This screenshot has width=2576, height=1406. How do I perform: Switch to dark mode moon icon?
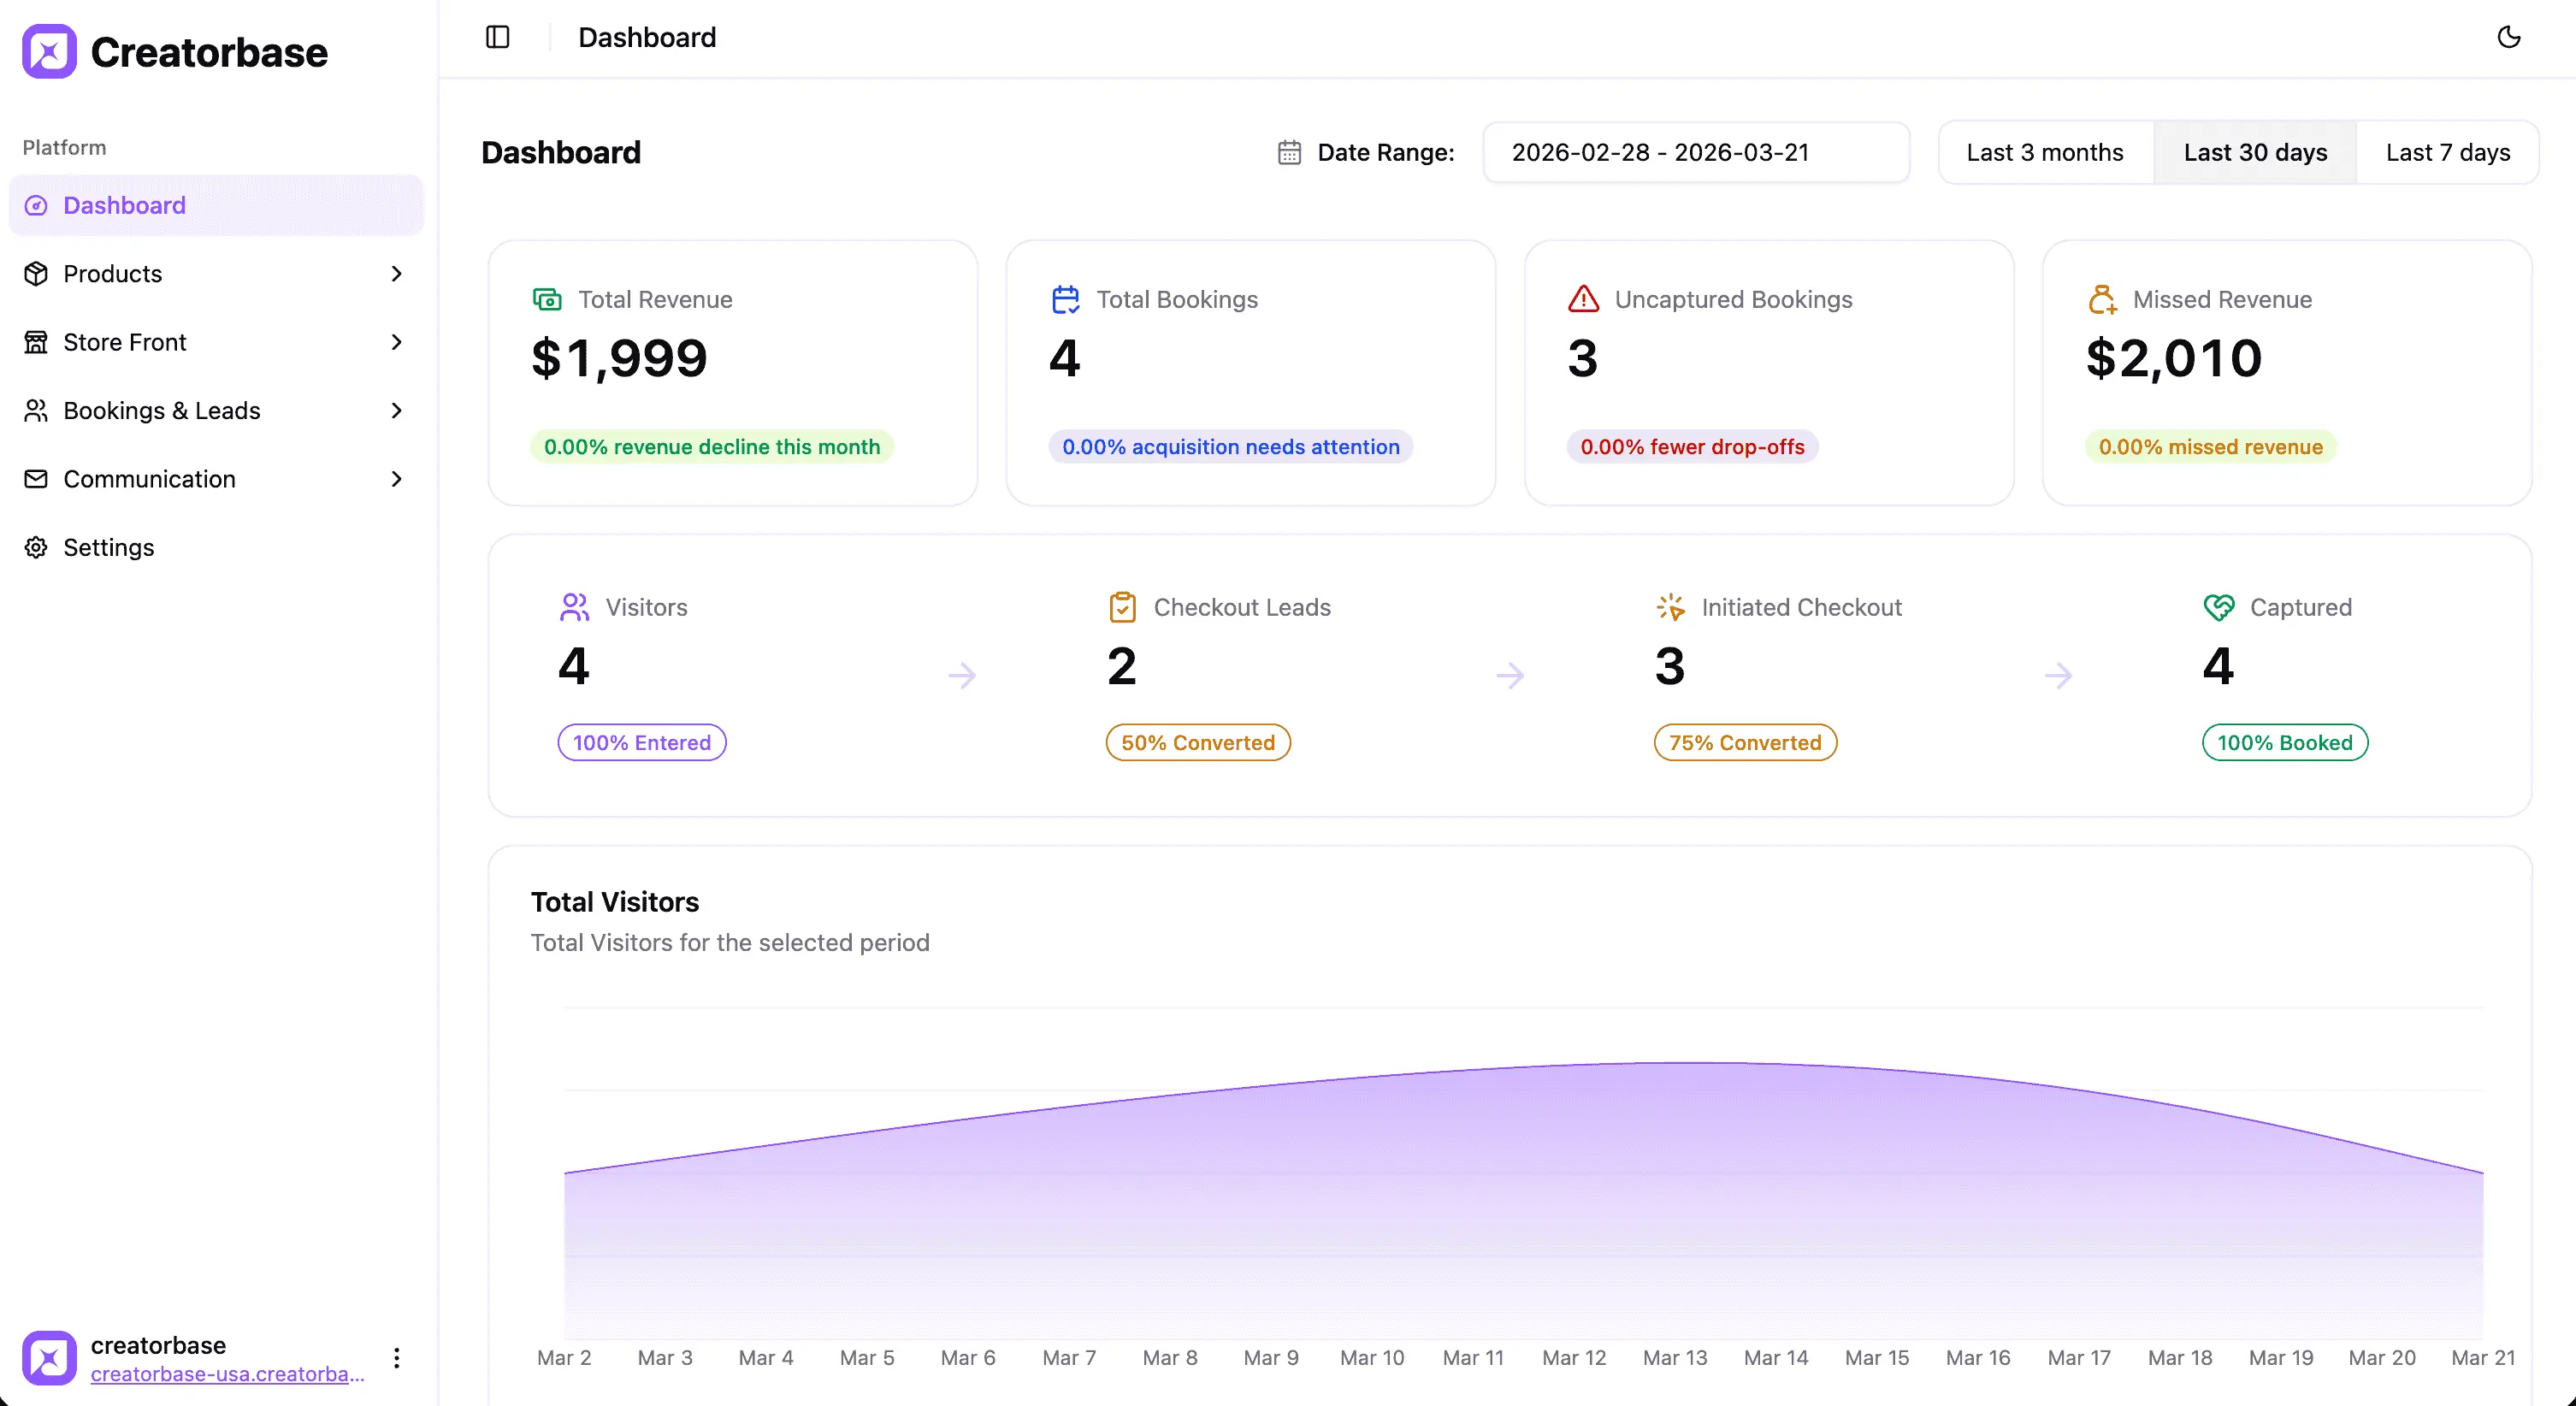(2509, 37)
